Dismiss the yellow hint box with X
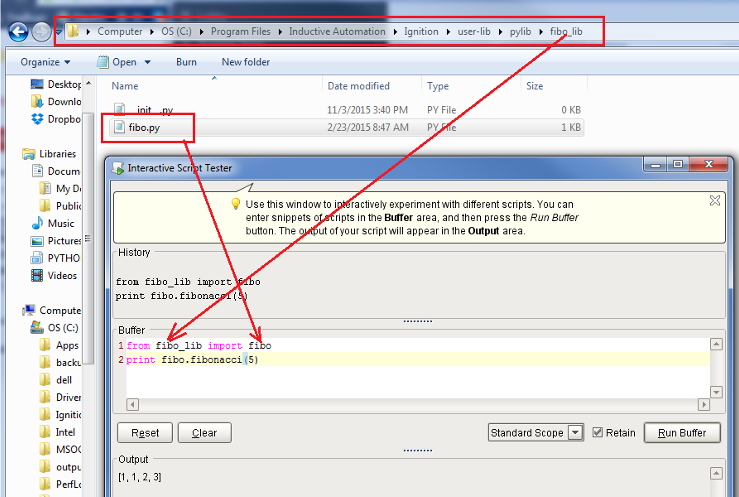 (x=714, y=200)
